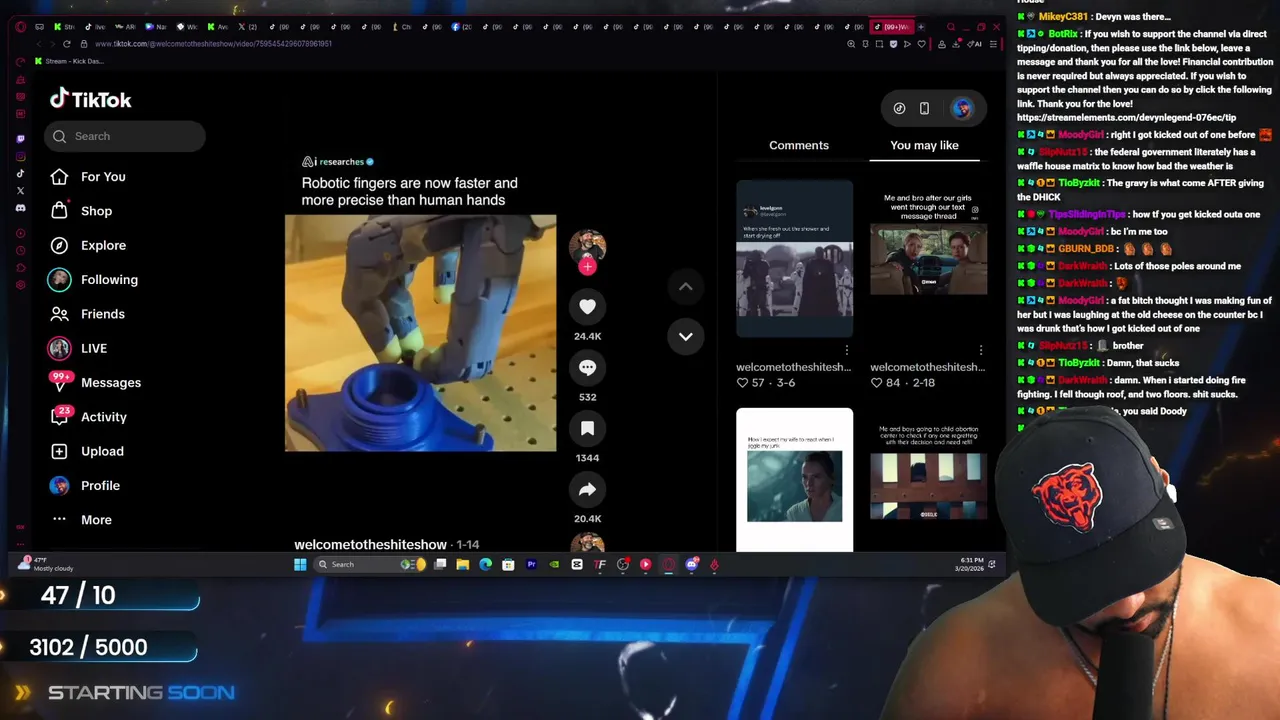Switch to the Comments tab
The width and height of the screenshot is (1280, 720).
click(798, 145)
